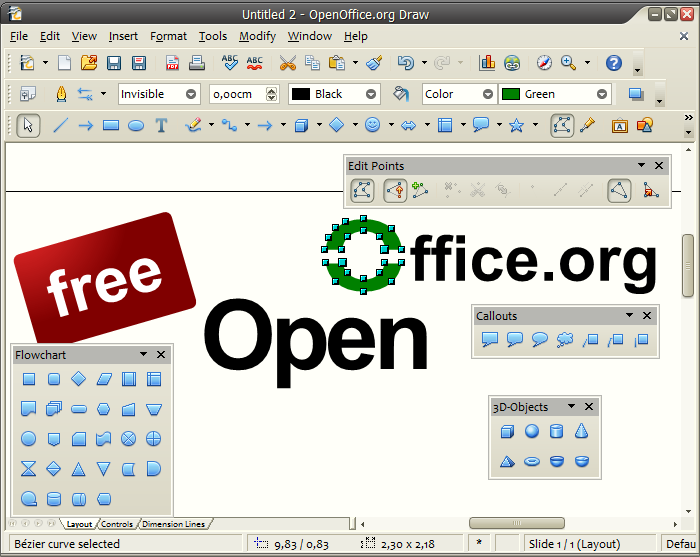Open the Color area style dropdown
700x557 pixels.
pyautogui.click(x=488, y=94)
